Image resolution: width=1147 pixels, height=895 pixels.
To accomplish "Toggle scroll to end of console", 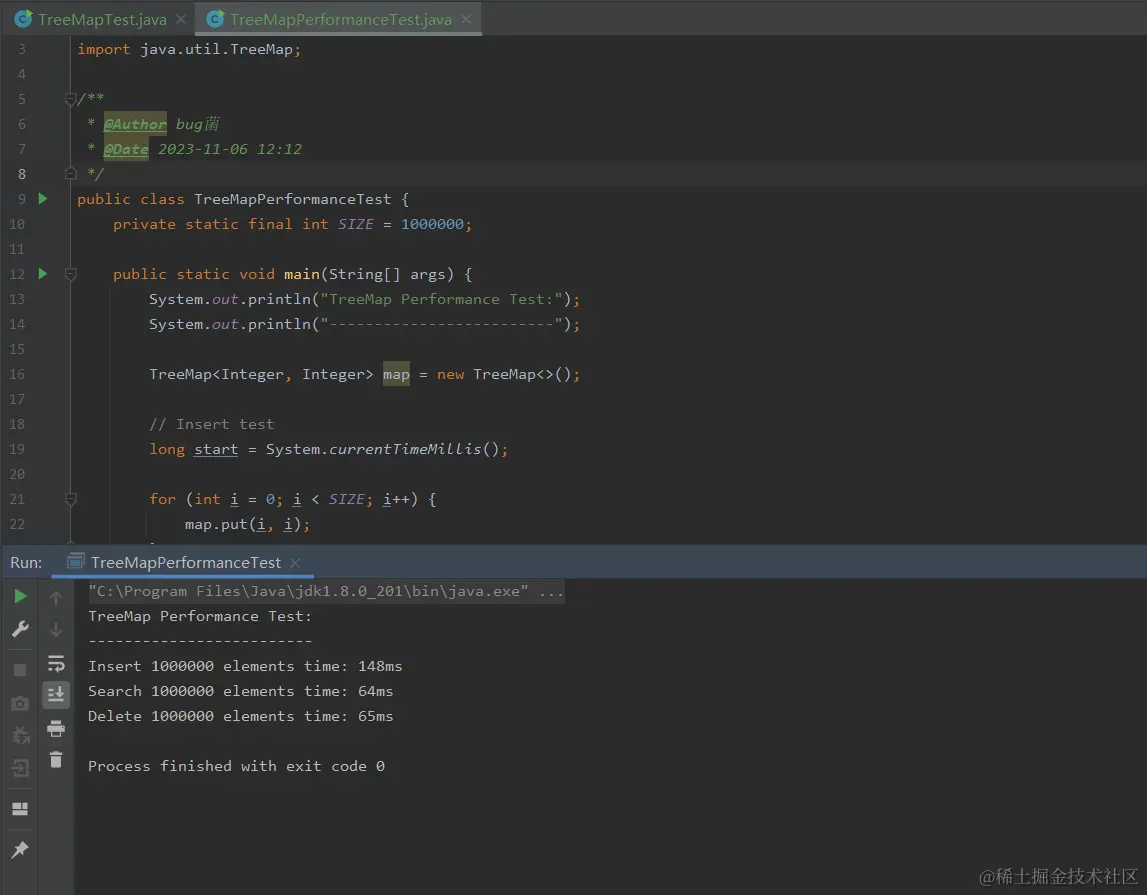I will (56, 695).
